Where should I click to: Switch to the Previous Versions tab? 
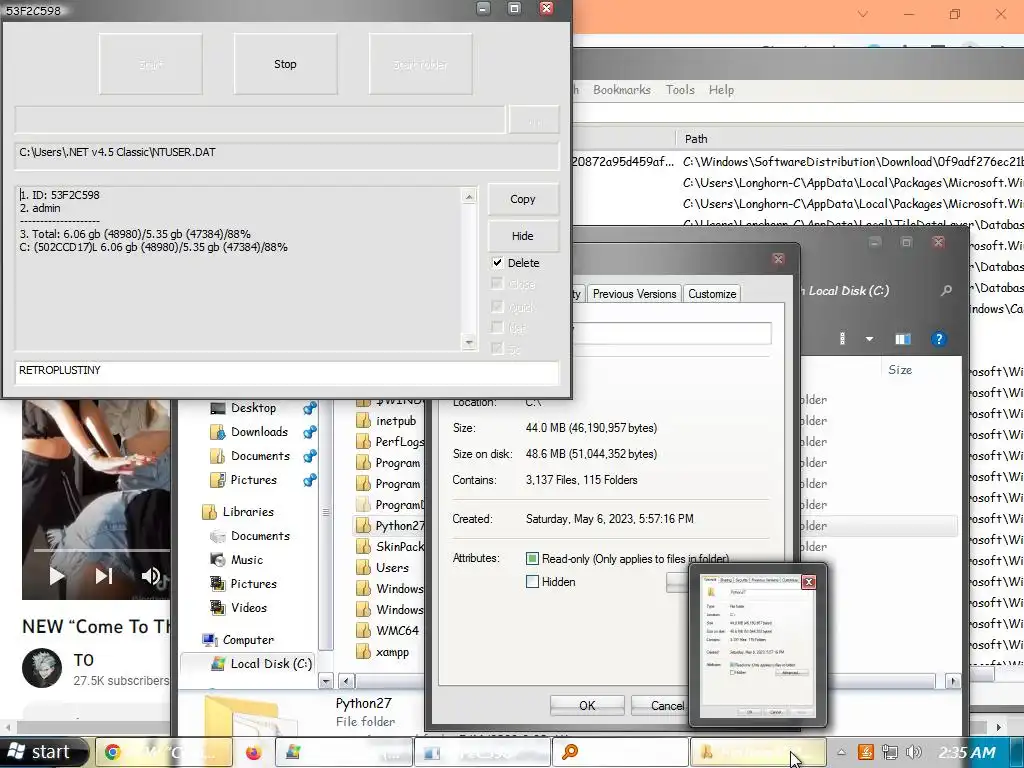(x=634, y=294)
